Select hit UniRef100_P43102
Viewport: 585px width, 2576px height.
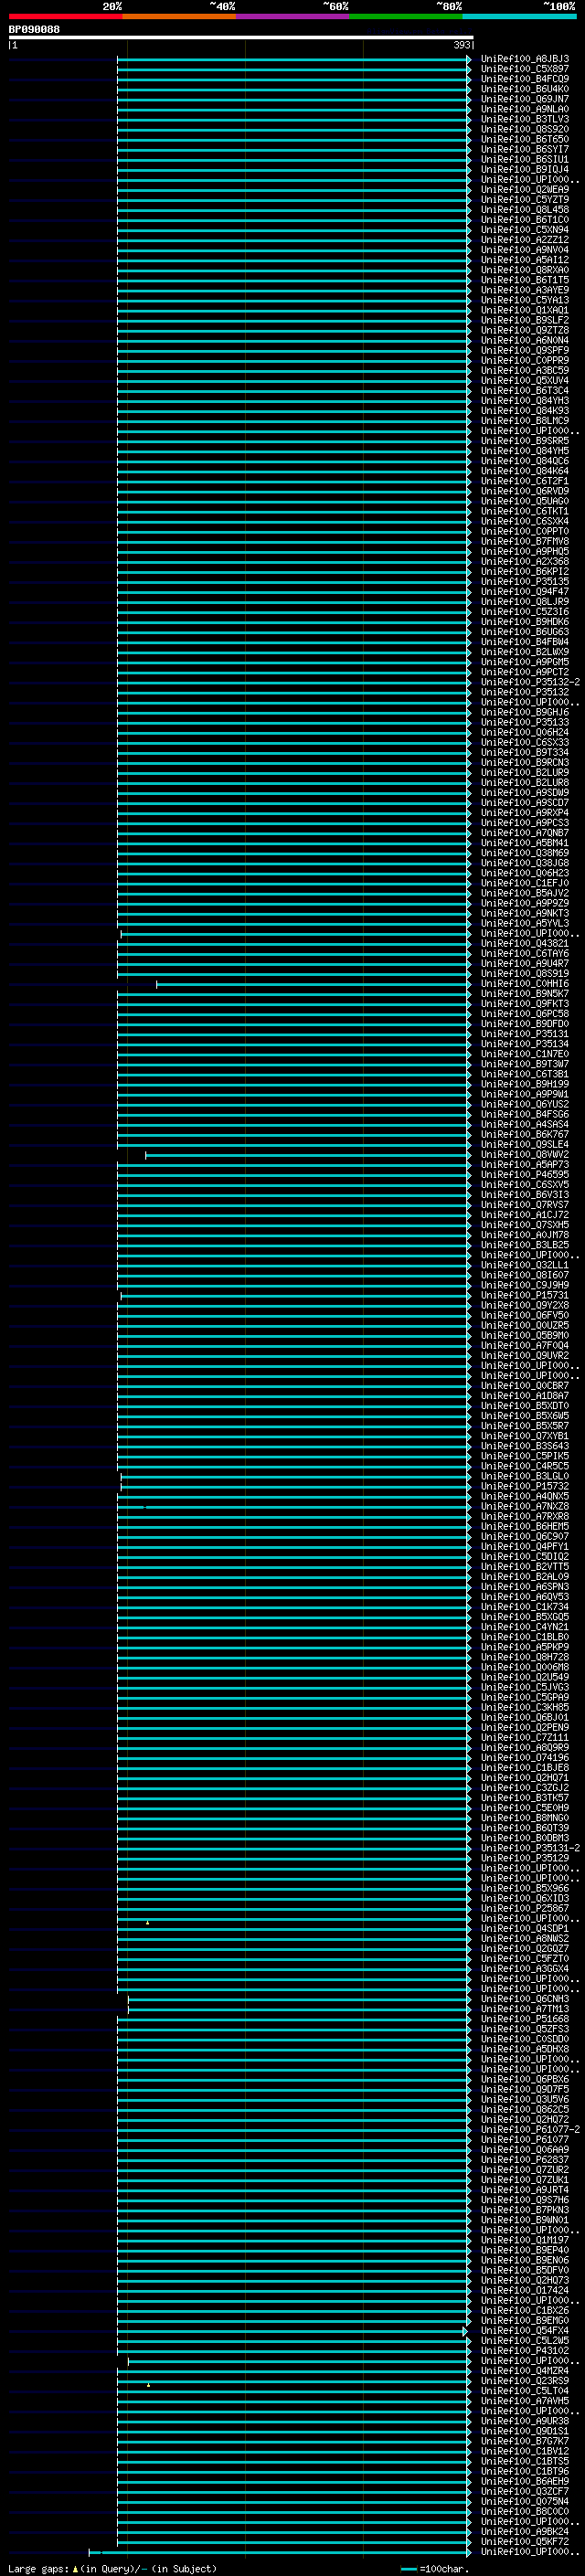[x=525, y=2351]
